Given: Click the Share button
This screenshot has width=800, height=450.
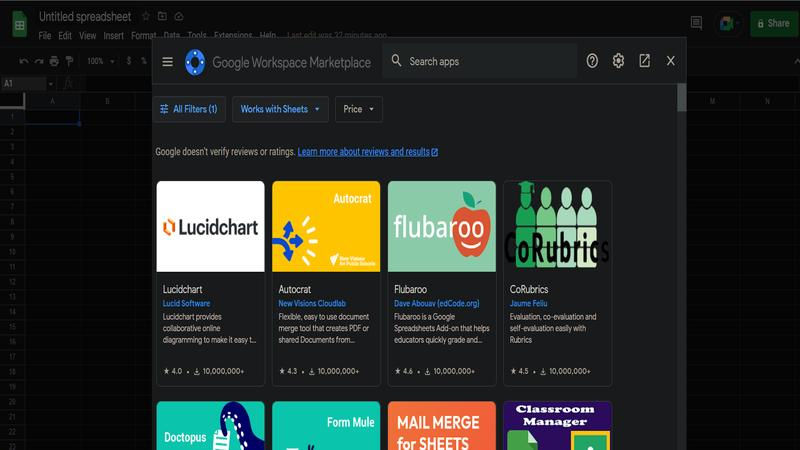Looking at the screenshot, I should coord(774,23).
